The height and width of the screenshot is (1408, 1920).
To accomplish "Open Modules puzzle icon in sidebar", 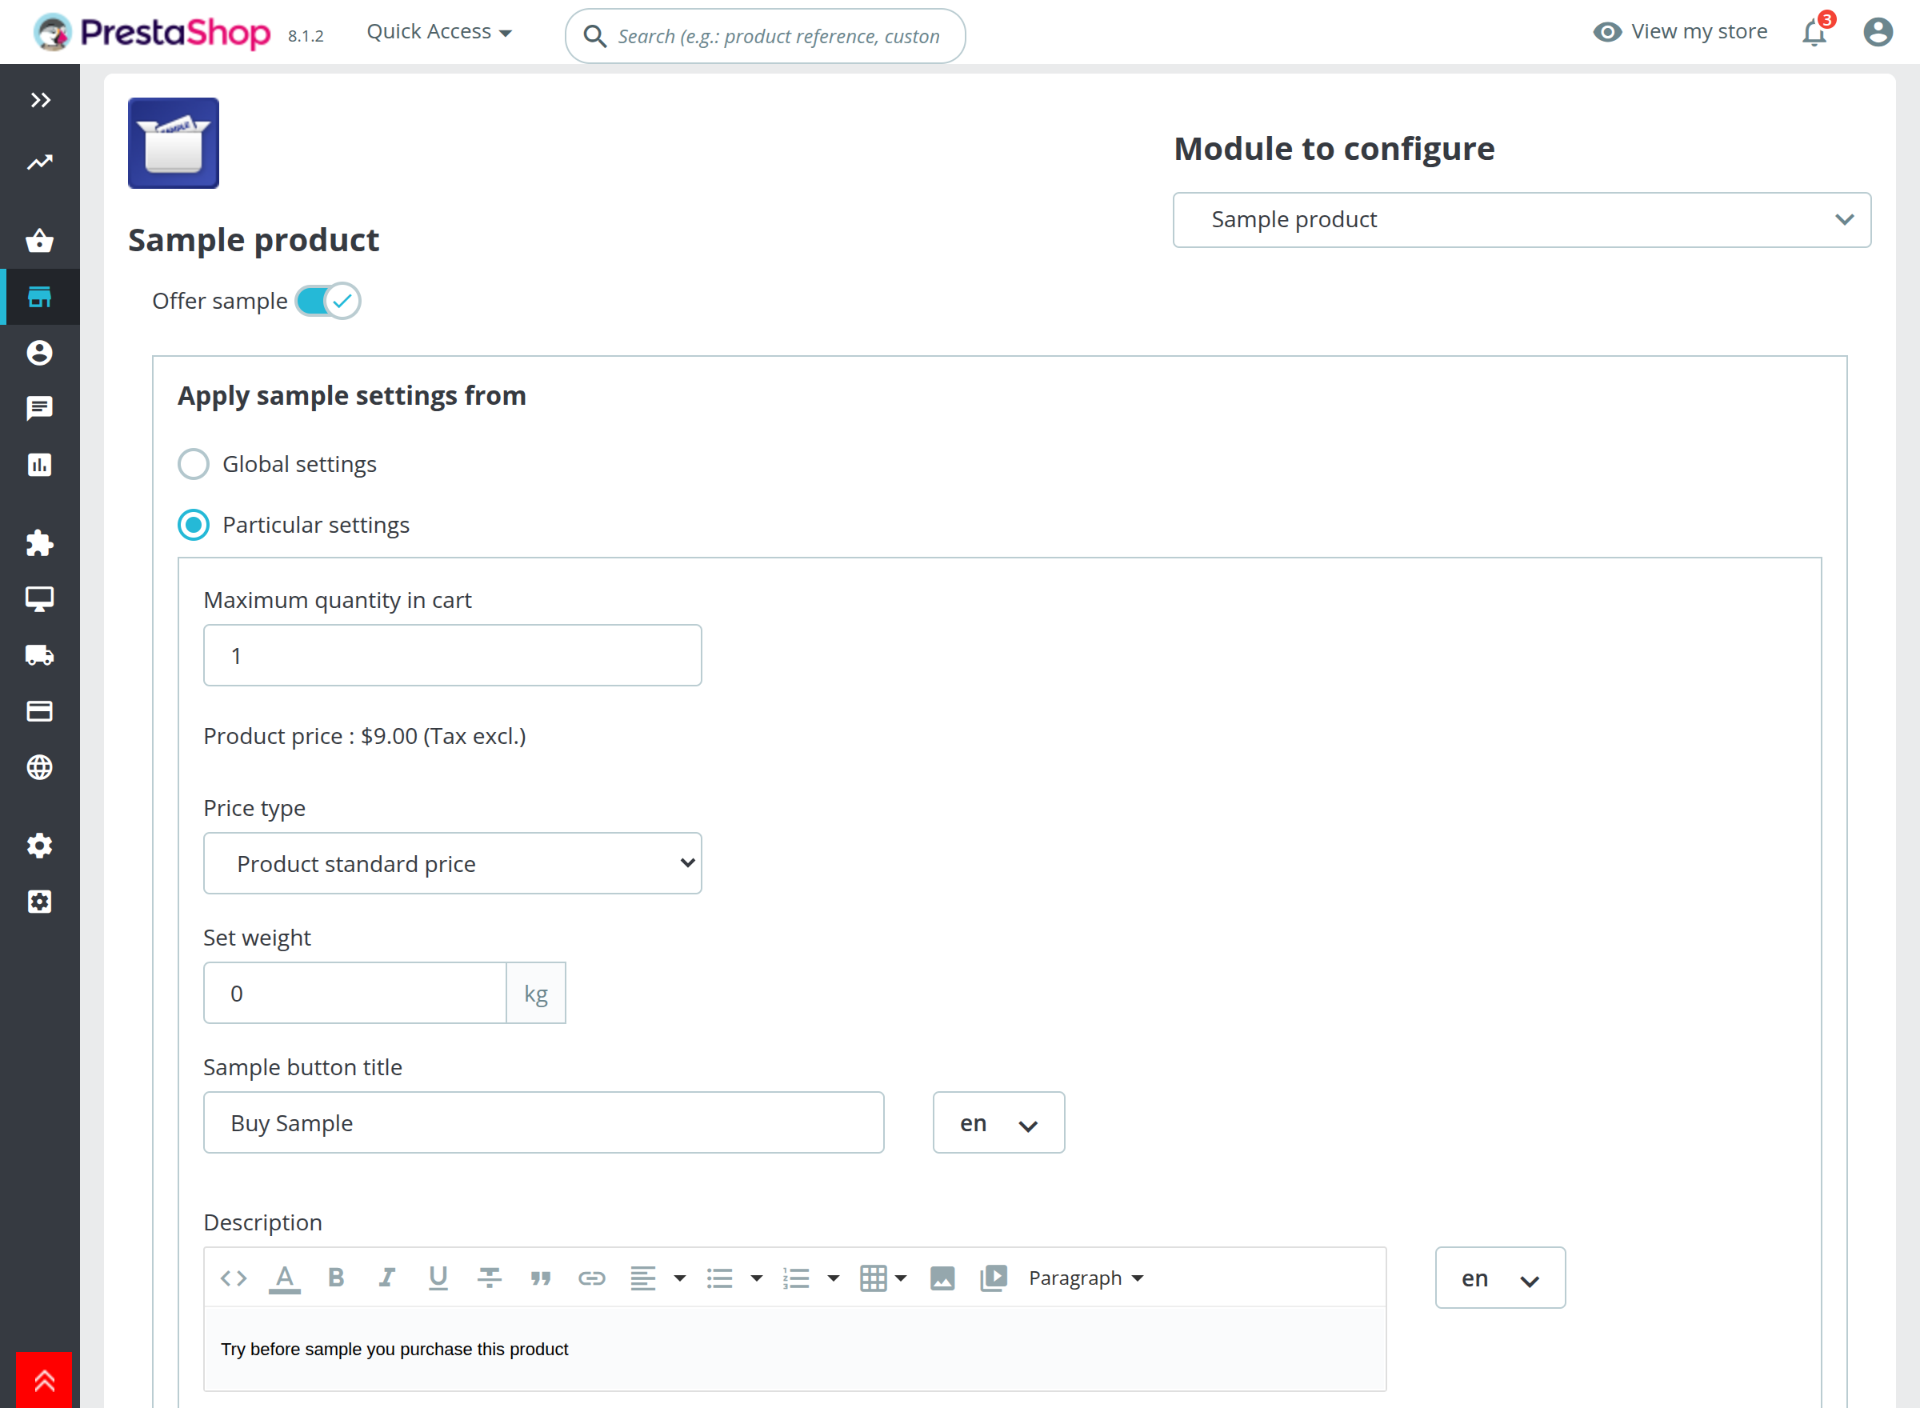I will pyautogui.click(x=39, y=543).
